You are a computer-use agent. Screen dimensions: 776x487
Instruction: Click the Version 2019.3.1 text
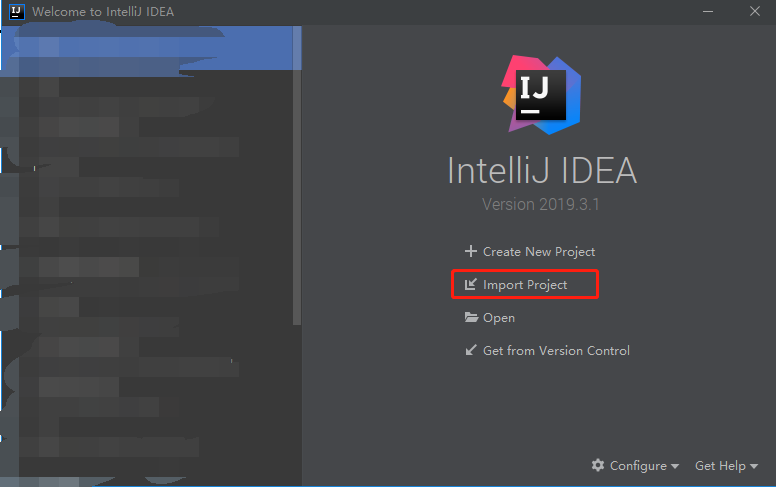coord(541,205)
